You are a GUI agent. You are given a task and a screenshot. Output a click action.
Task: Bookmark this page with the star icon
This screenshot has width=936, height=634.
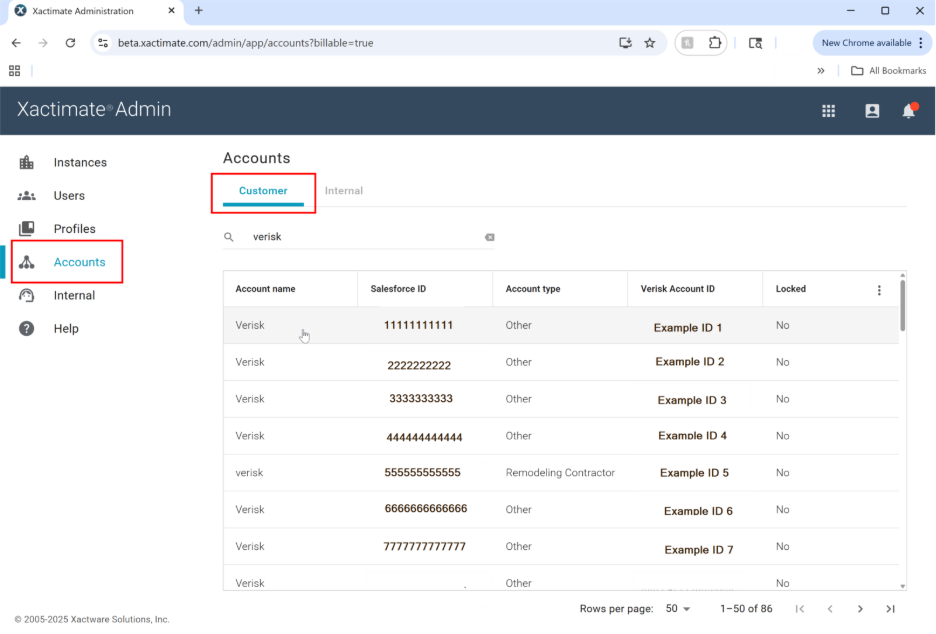coord(650,43)
